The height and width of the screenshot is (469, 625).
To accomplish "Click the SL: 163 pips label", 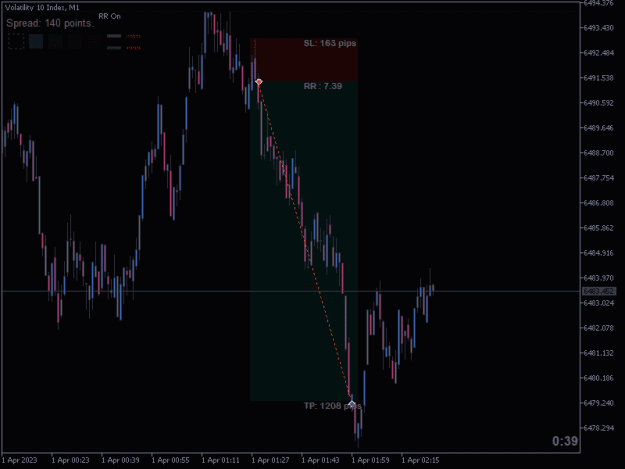I will (330, 43).
